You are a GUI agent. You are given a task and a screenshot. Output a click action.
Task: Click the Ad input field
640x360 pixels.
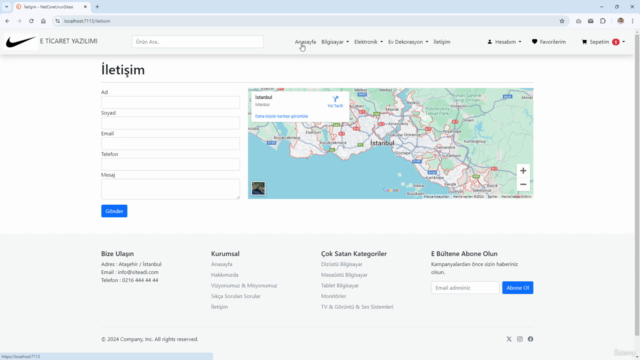[x=171, y=102]
